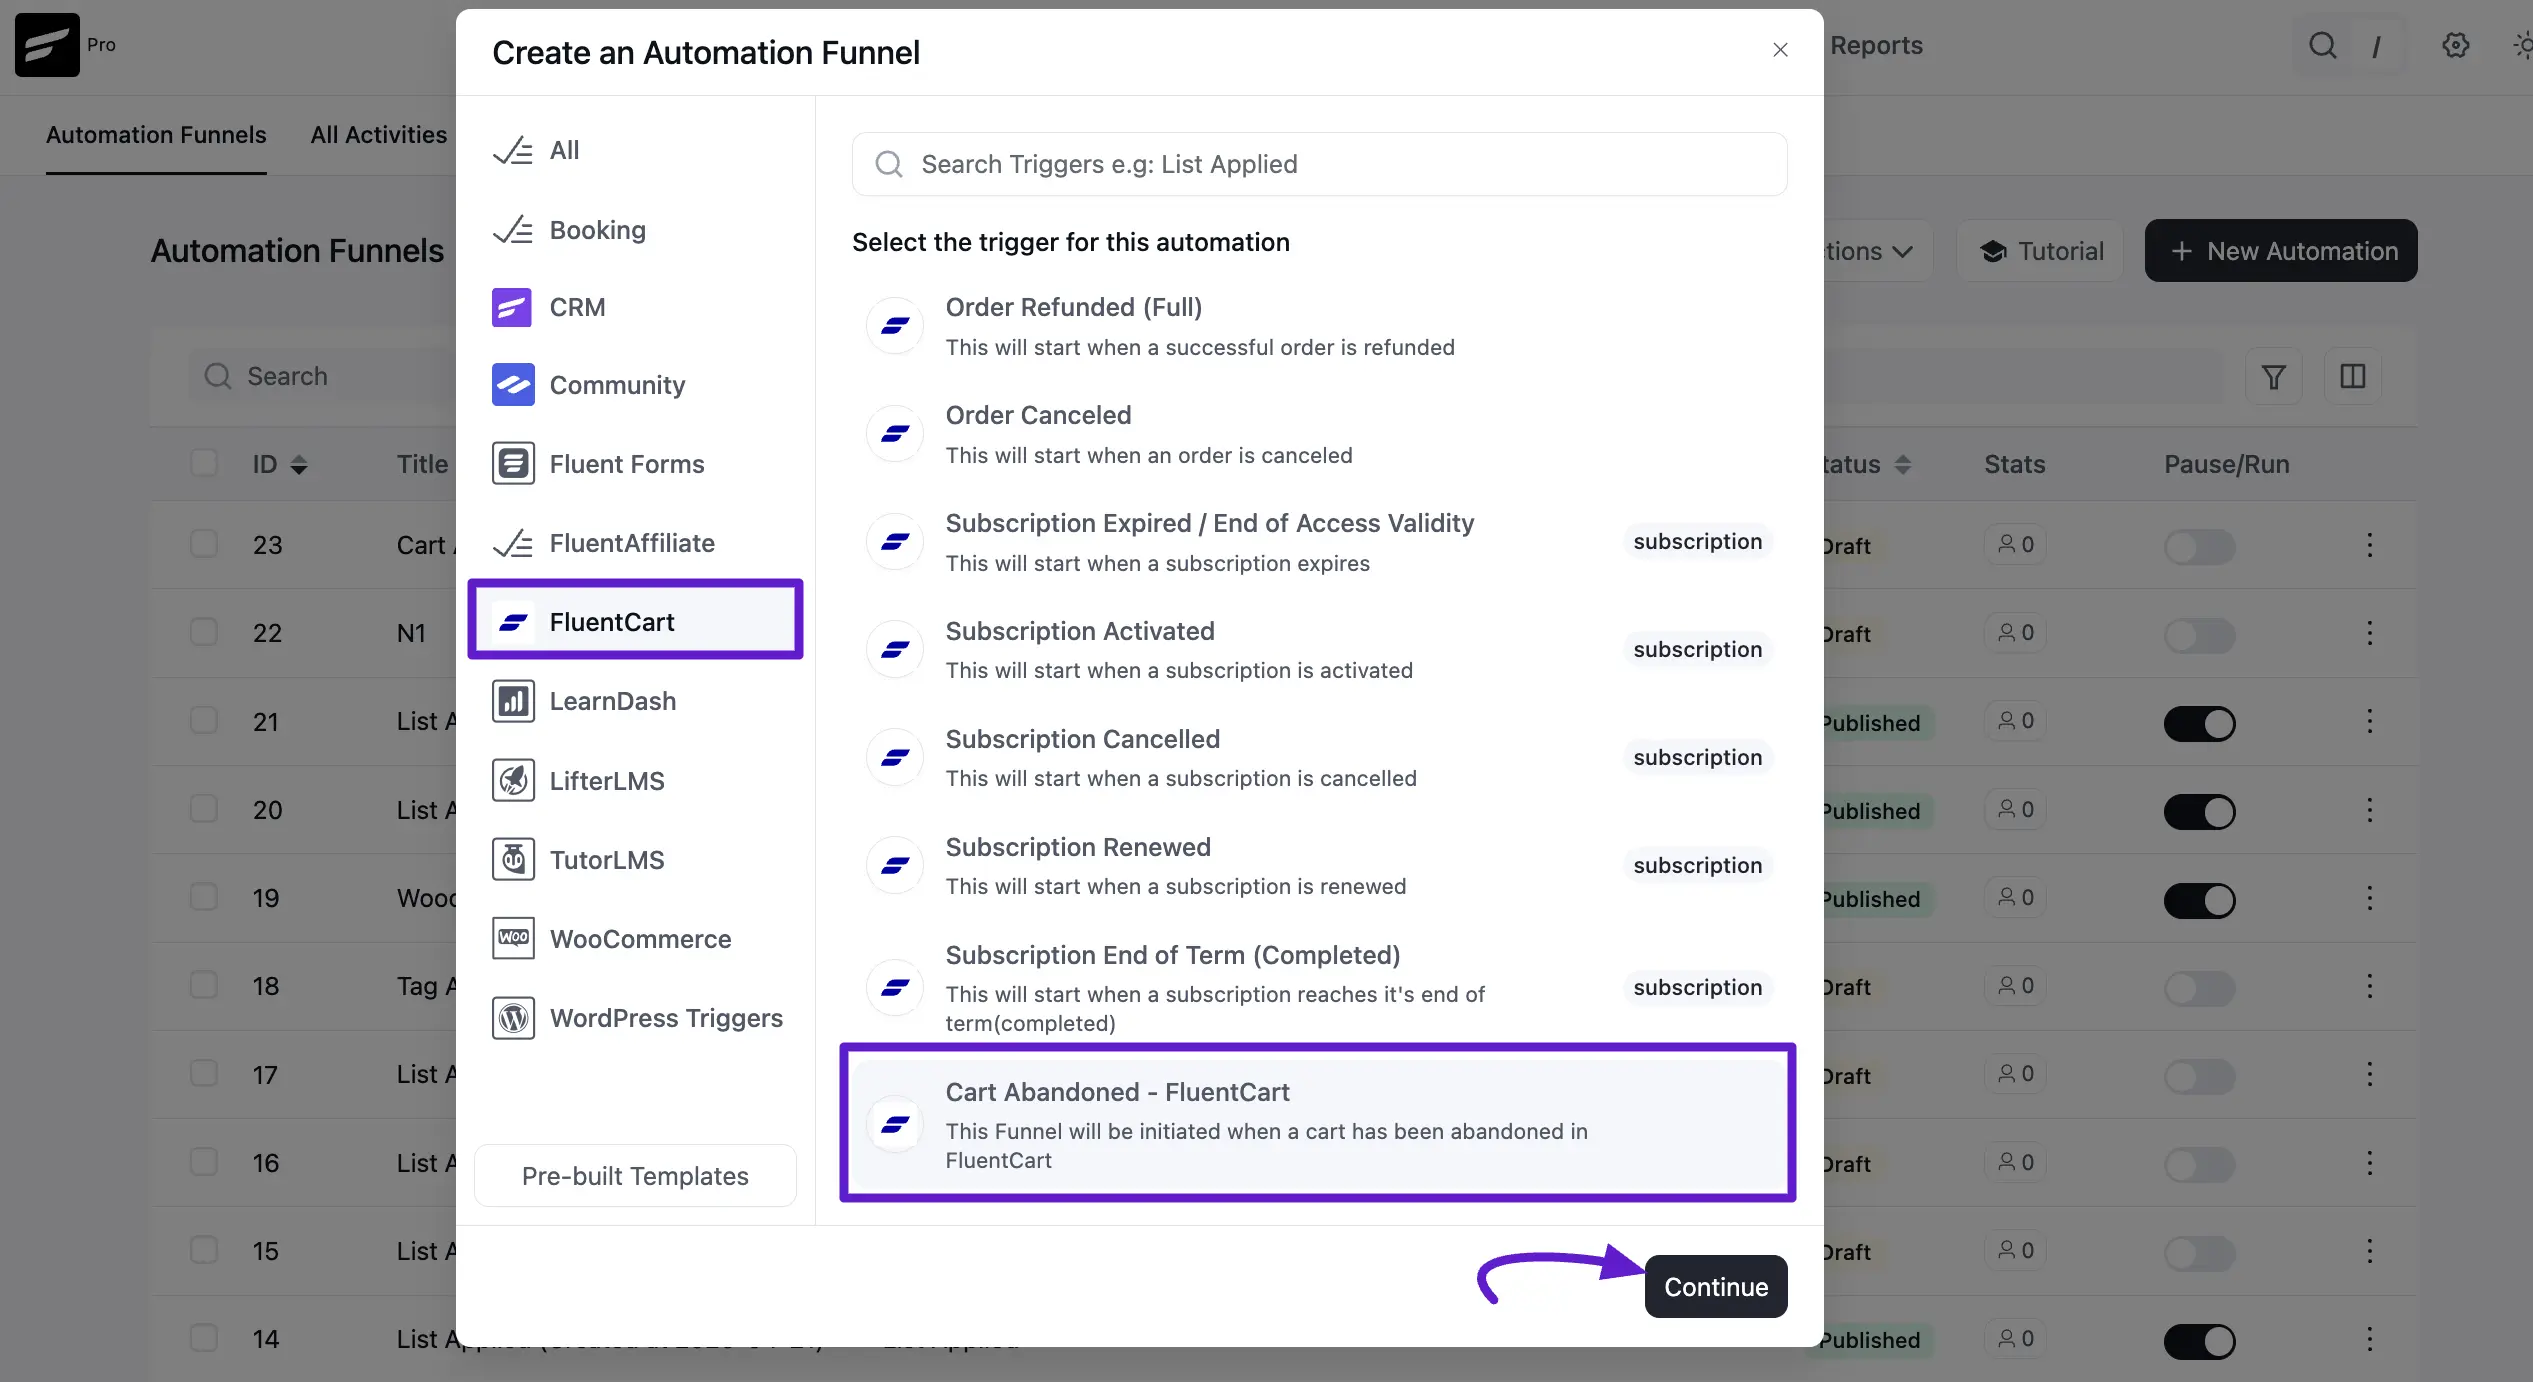Select the Subscription Renewed trigger
This screenshot has height=1382, width=2533.
(x=1319, y=866)
